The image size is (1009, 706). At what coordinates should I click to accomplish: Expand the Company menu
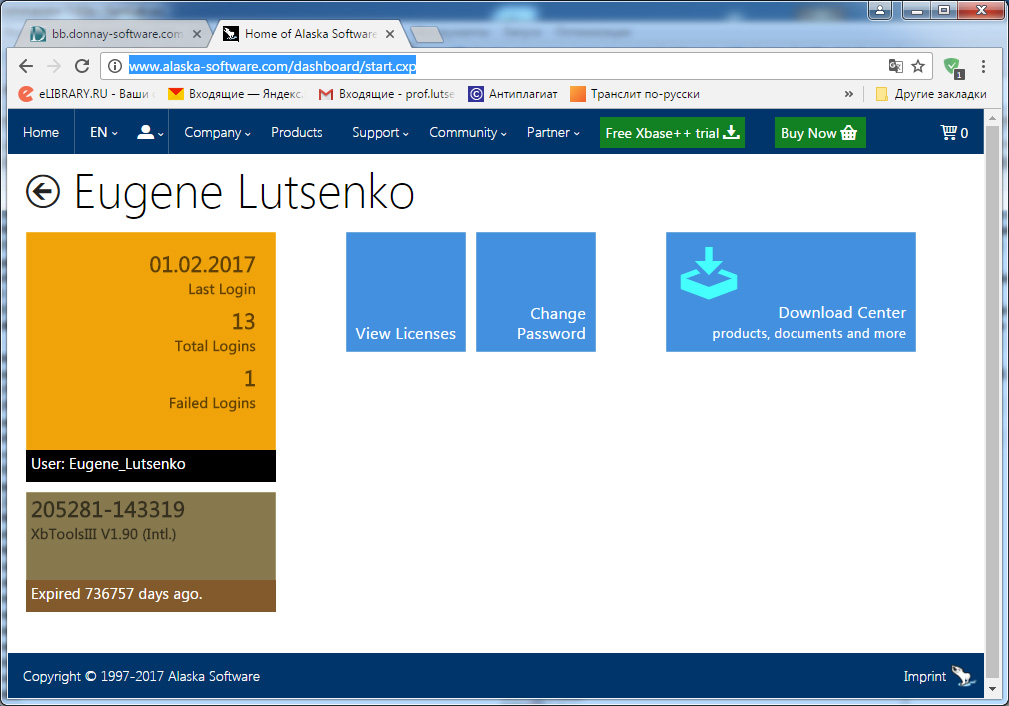tap(217, 133)
